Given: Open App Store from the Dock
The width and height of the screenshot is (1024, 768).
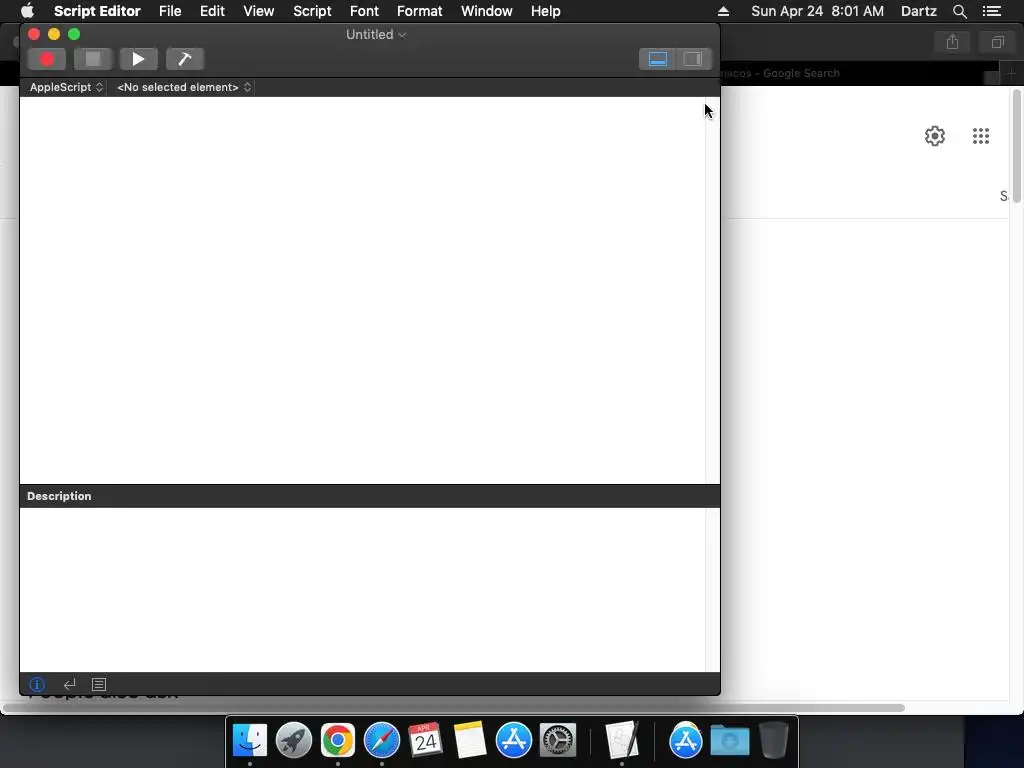Looking at the screenshot, I should click(513, 740).
